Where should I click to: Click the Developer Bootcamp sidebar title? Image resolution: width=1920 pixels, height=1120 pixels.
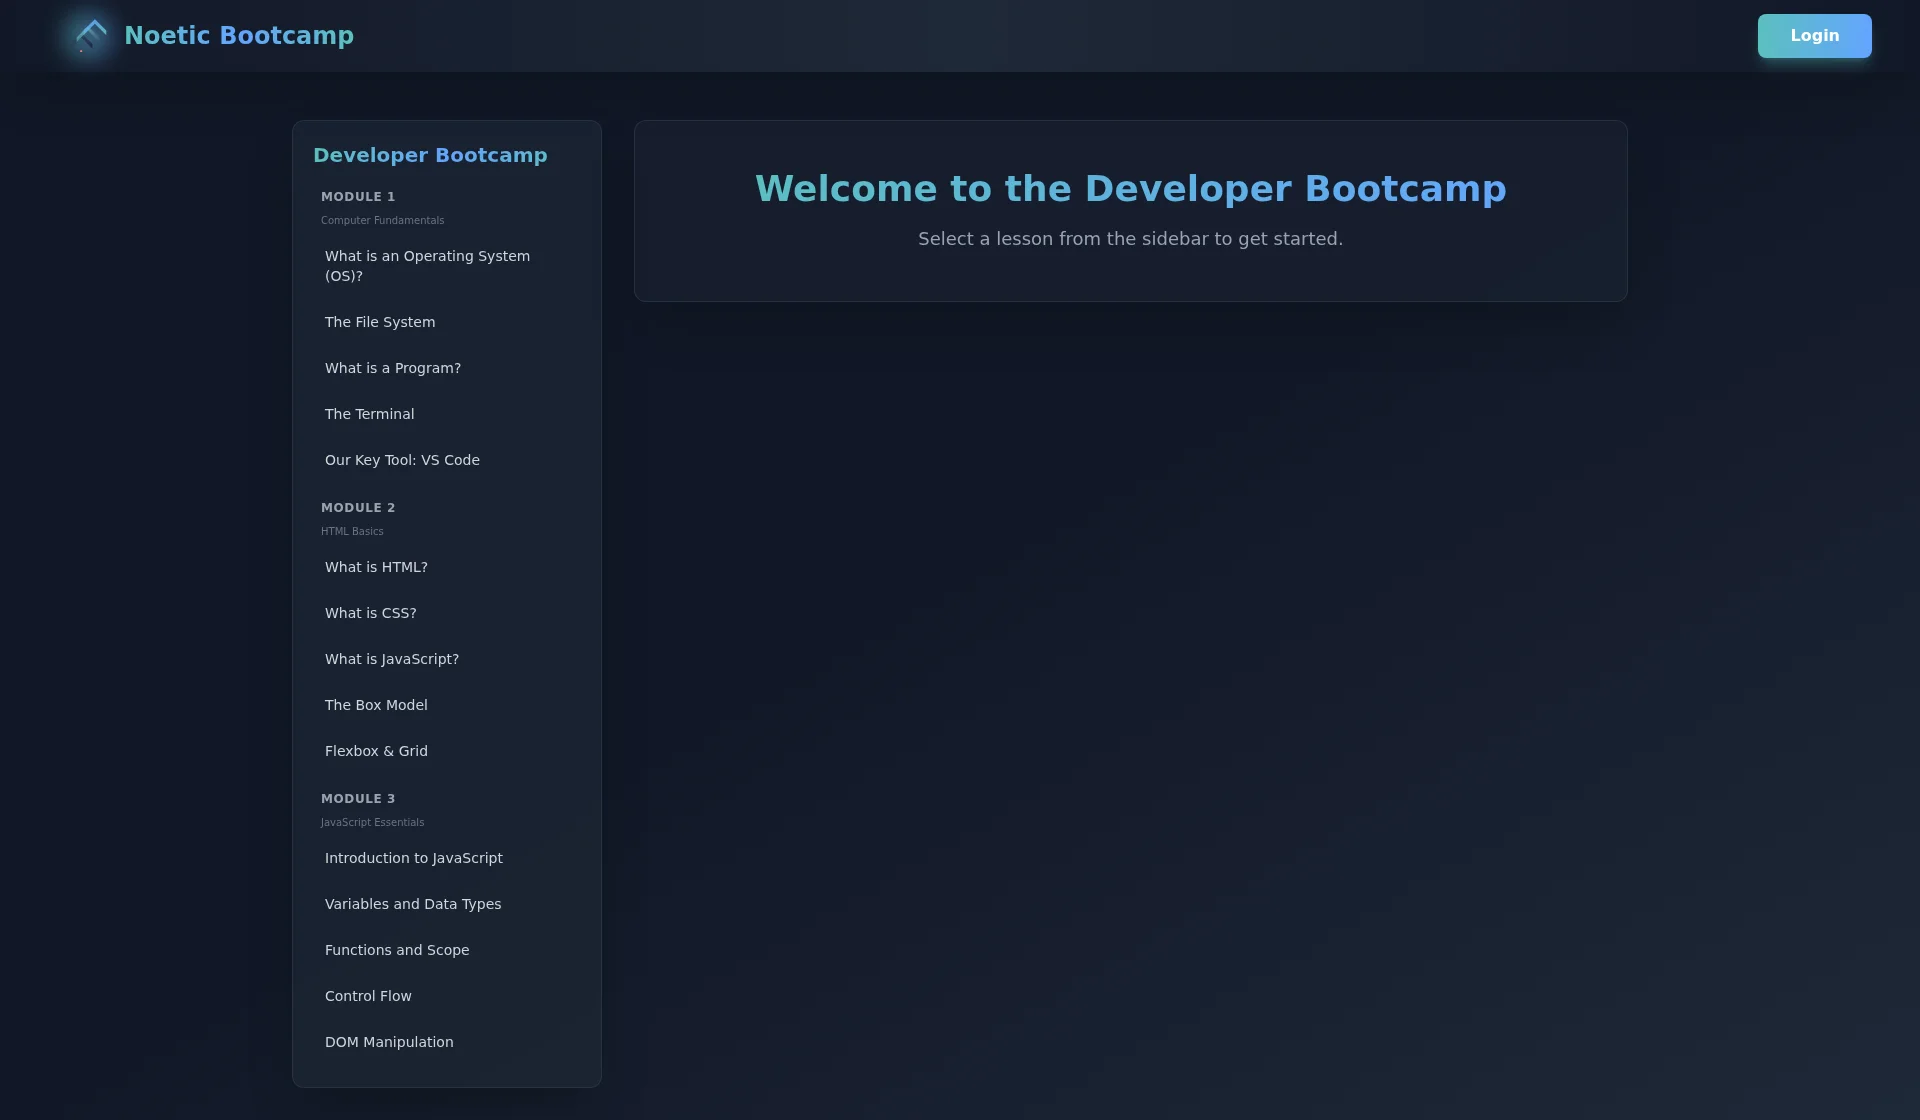coord(430,155)
